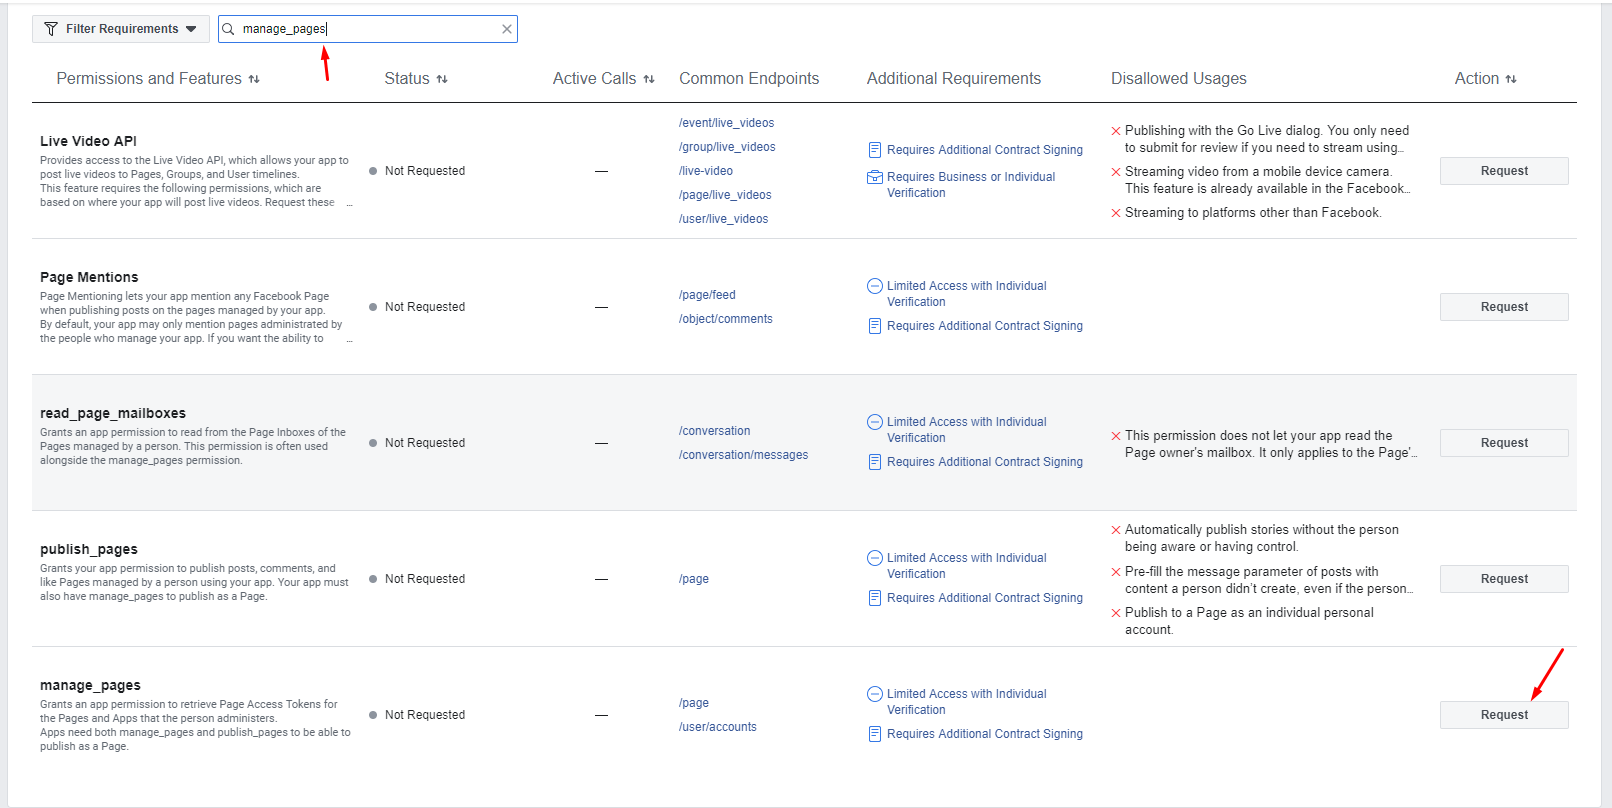The width and height of the screenshot is (1612, 808).
Task: Select the Live Video API title
Action: click(x=88, y=141)
